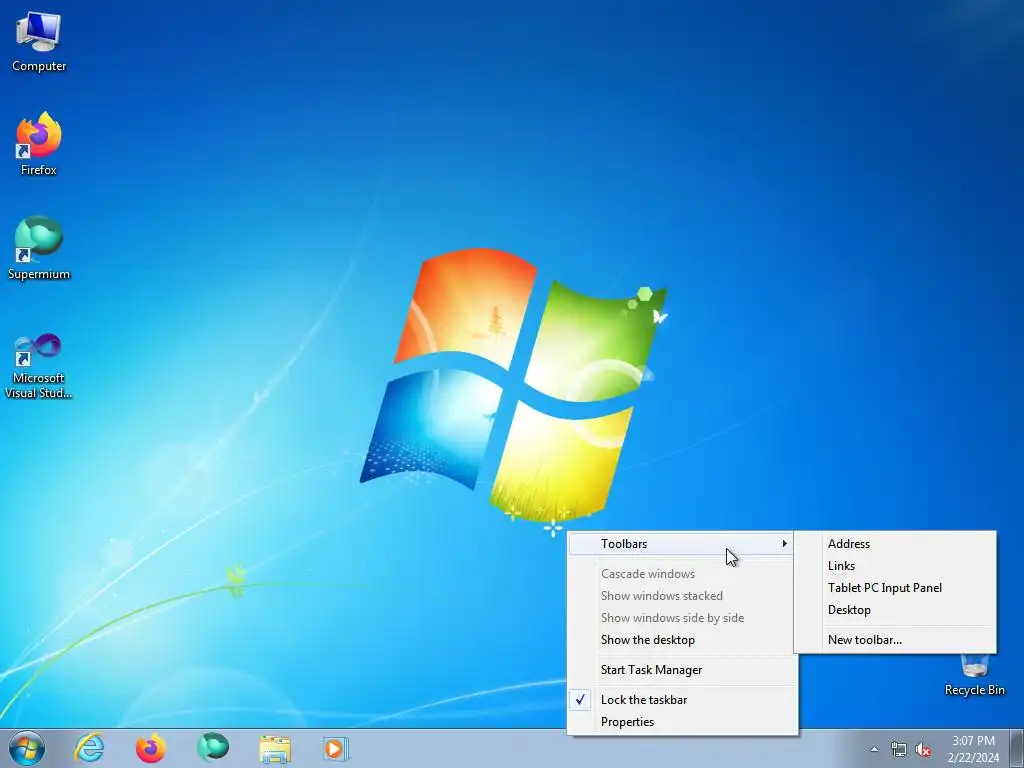Open Windows Media Player from the taskbar
The height and width of the screenshot is (768, 1024).
(x=336, y=748)
